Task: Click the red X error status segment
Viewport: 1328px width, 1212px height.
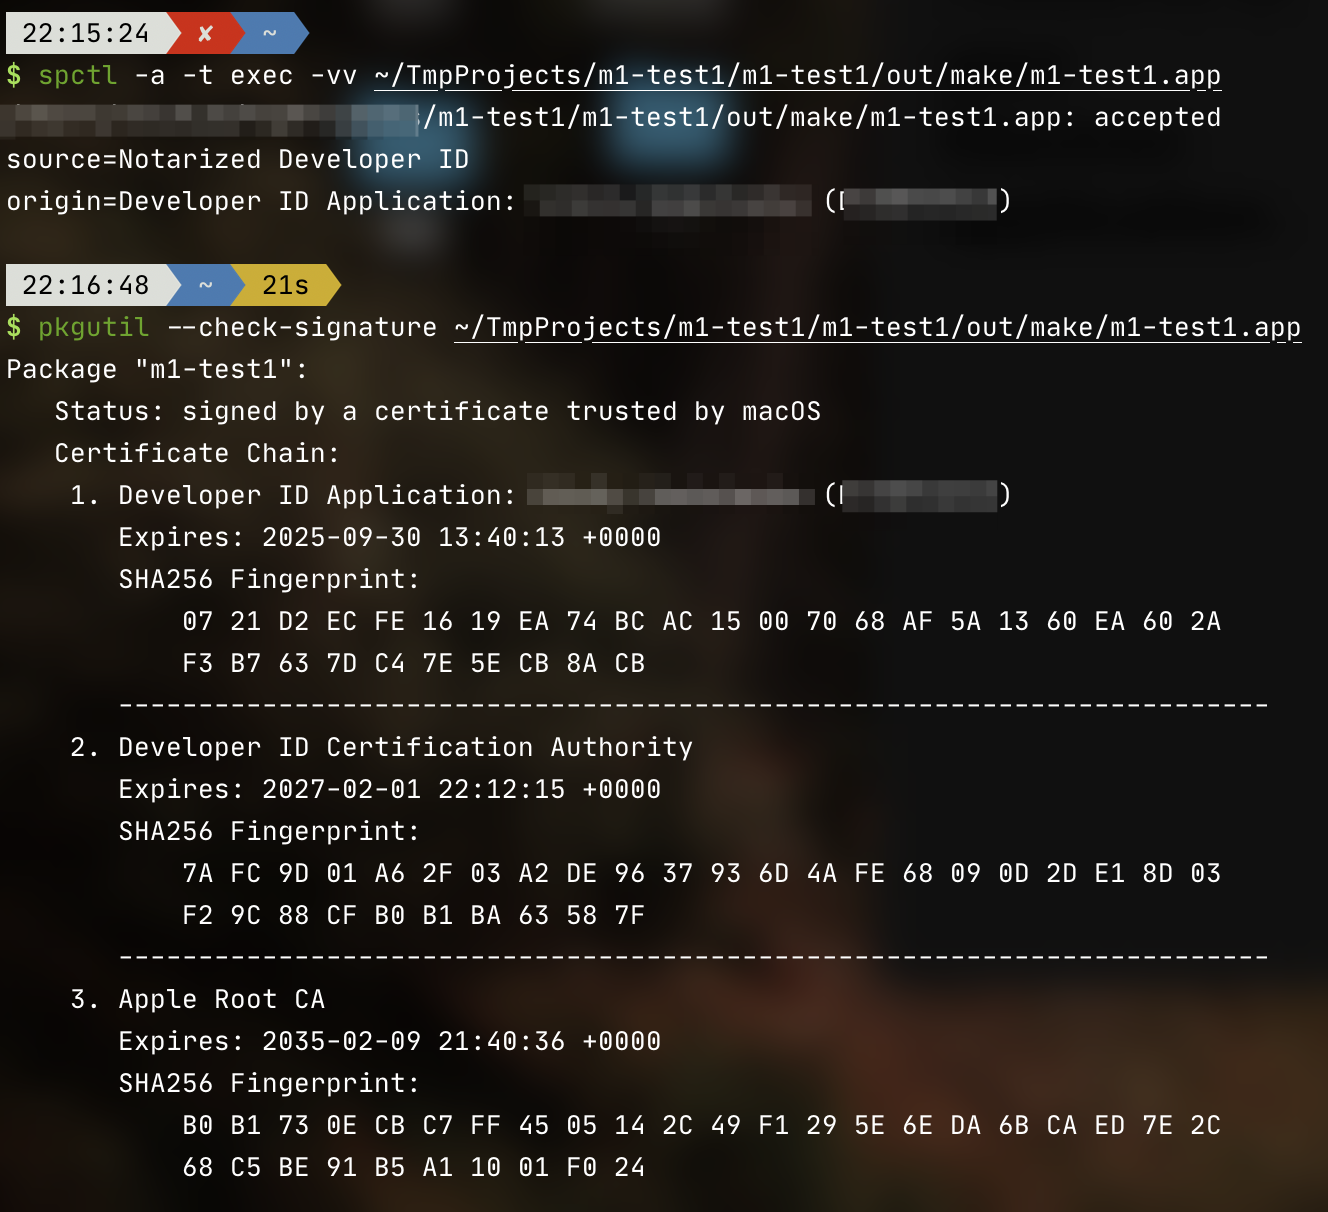Action: tap(206, 33)
